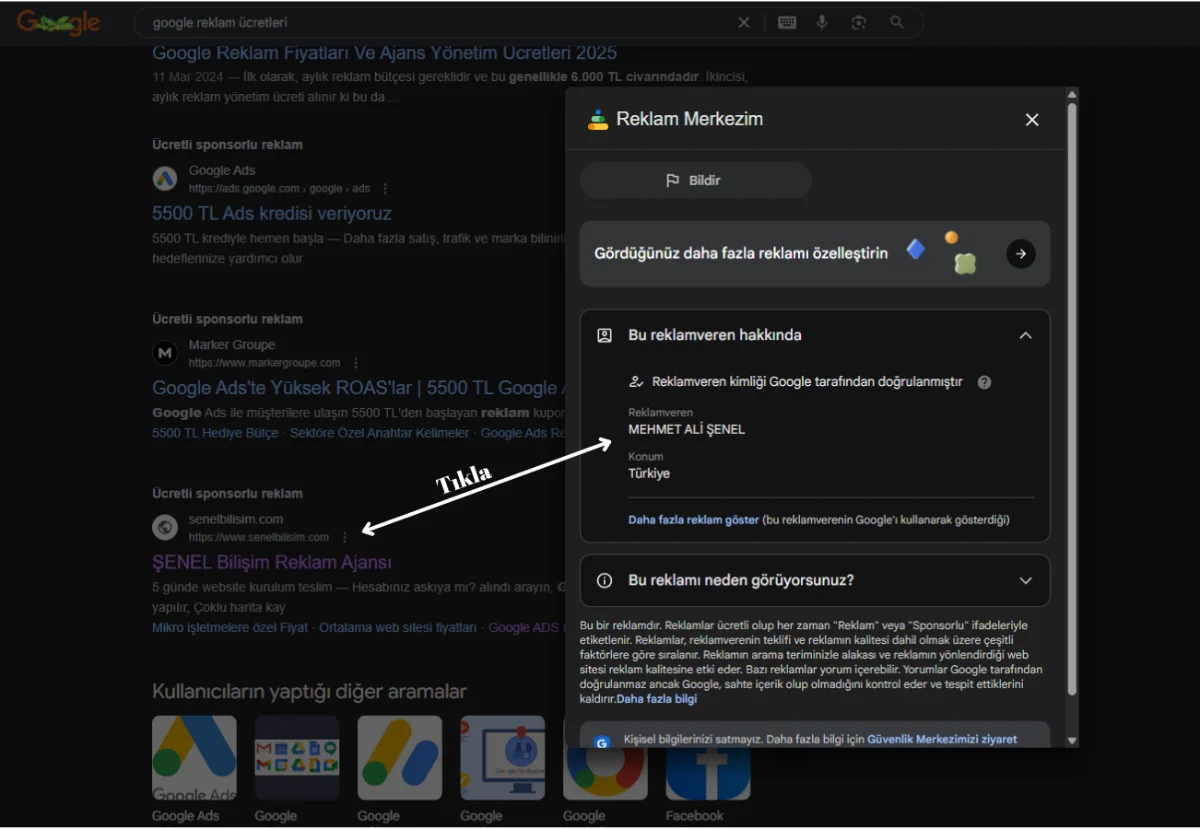Select the Facebook related search thumbnail

click(x=707, y=758)
